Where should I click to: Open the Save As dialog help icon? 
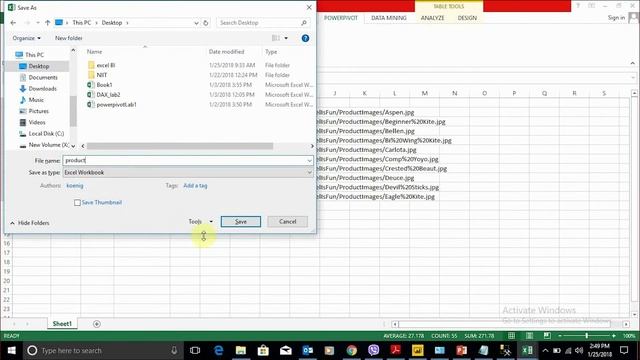coord(305,38)
